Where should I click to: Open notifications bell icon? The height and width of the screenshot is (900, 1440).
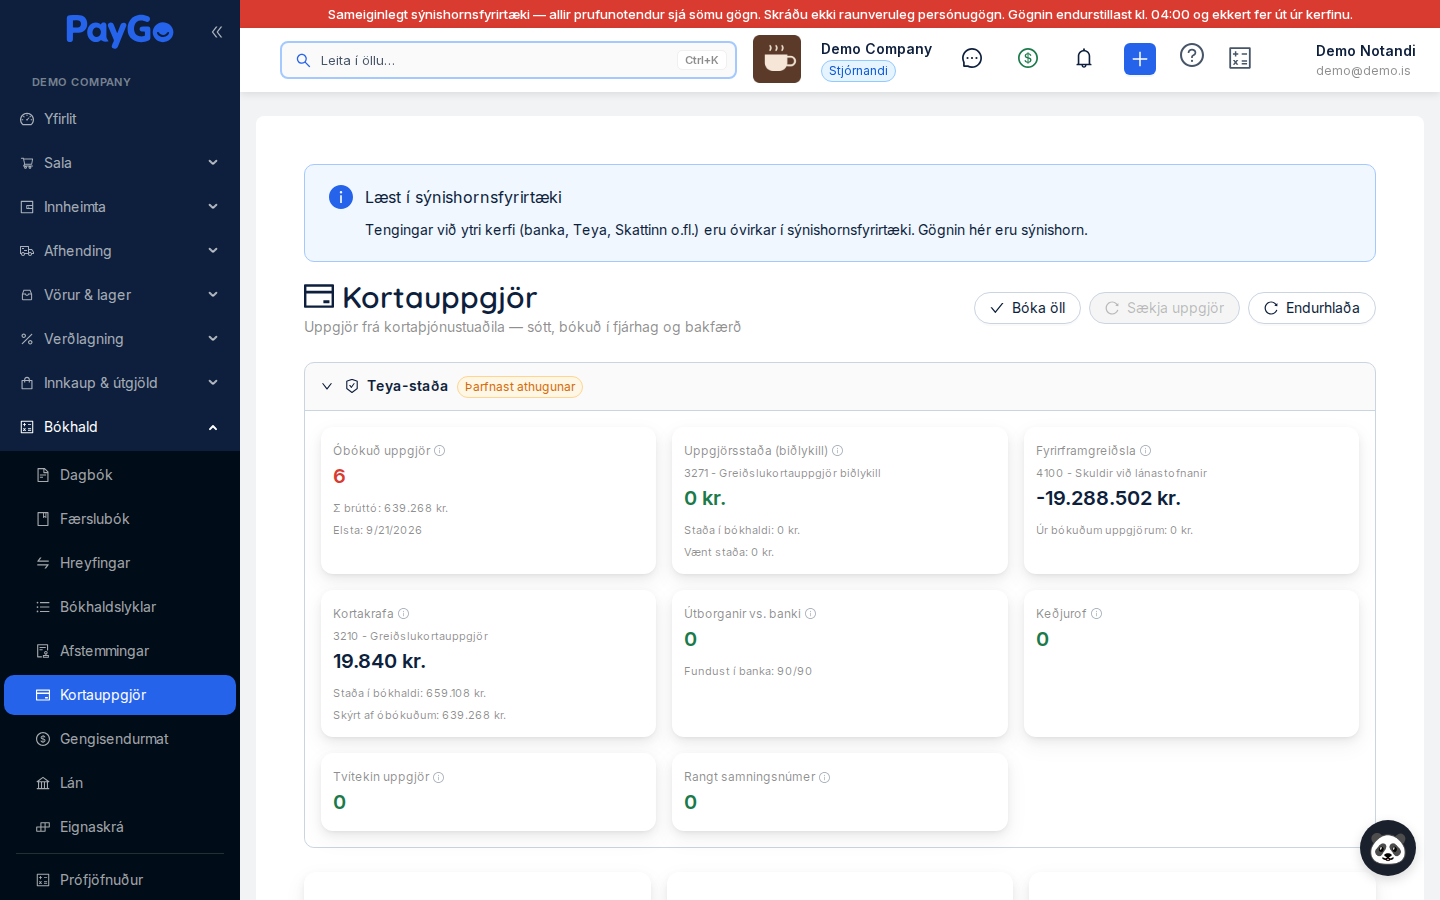(1084, 59)
